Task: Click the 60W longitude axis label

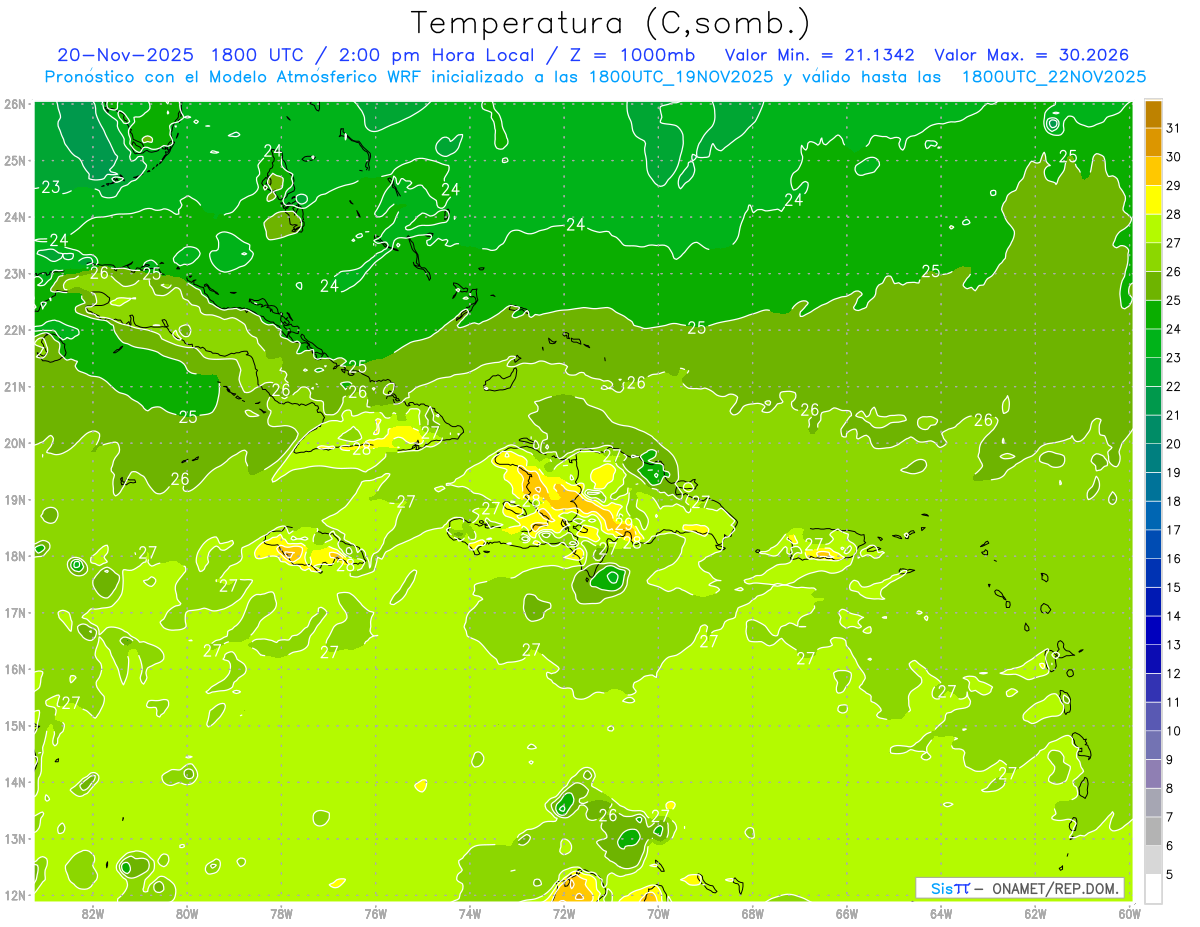Action: pos(1130,912)
